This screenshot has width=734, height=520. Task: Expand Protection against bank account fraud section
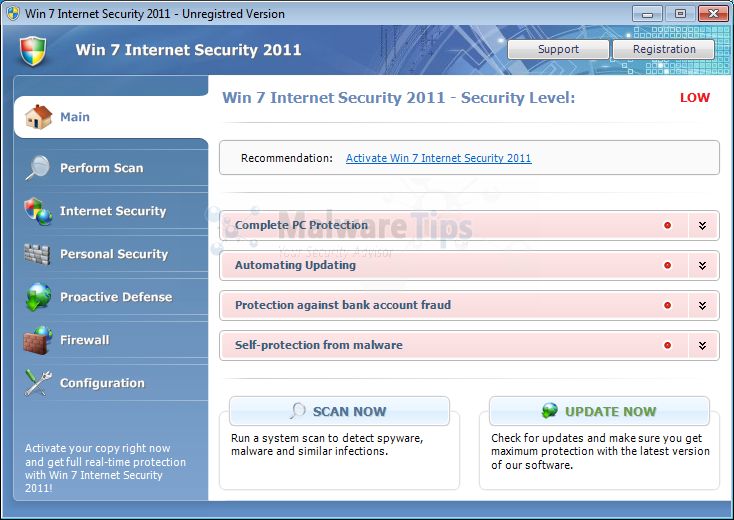pos(703,305)
